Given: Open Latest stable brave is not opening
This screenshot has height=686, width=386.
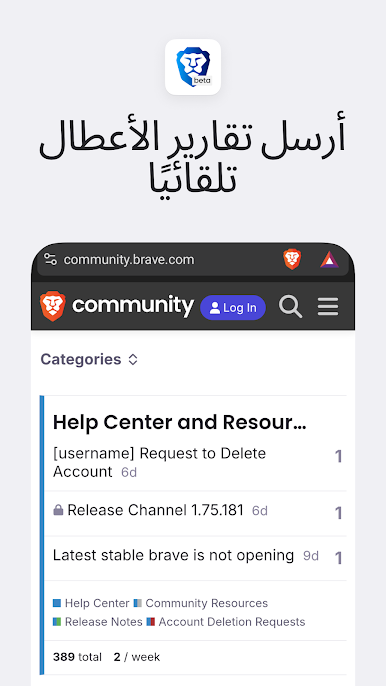Looking at the screenshot, I should pyautogui.click(x=173, y=555).
